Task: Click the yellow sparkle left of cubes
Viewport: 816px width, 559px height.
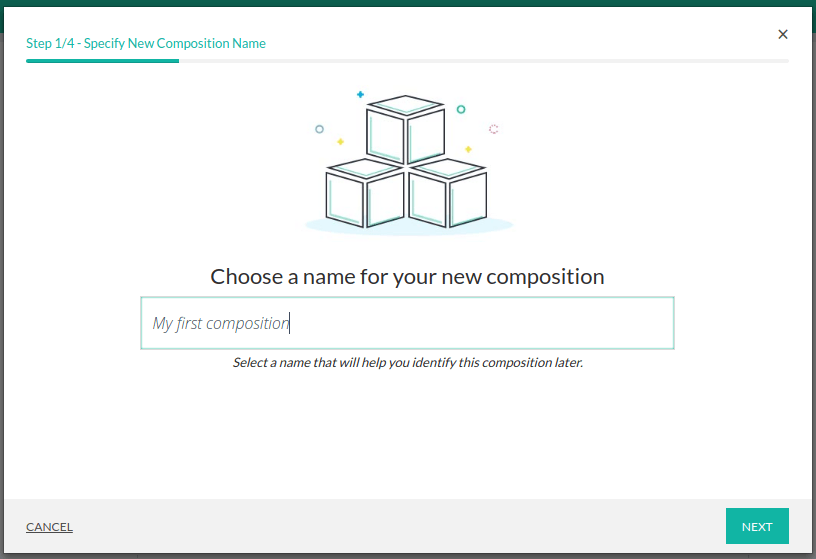Action: (340, 142)
